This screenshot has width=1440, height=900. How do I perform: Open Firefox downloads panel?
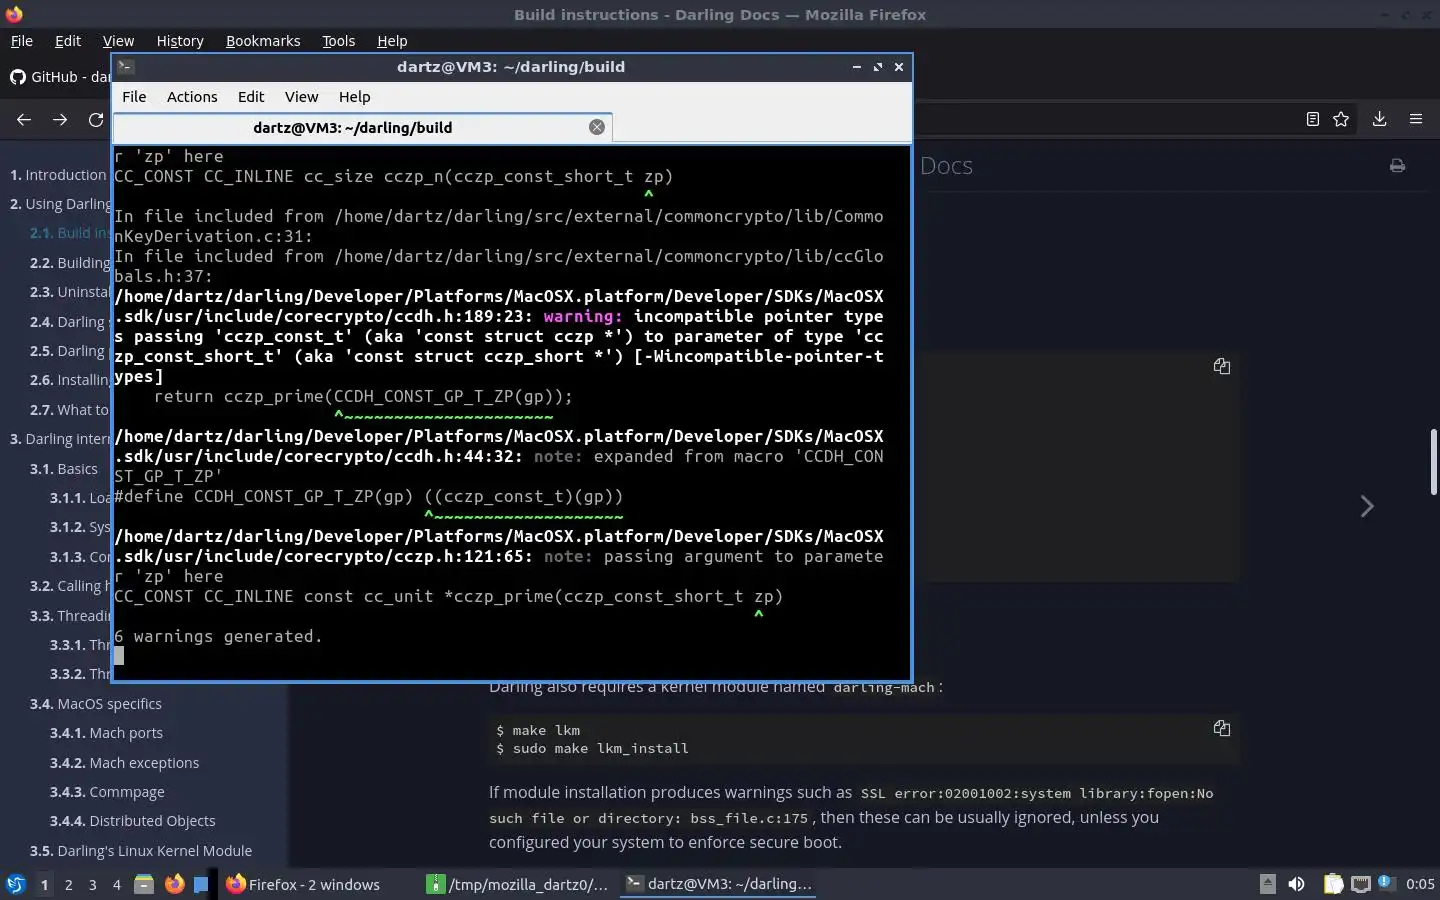pyautogui.click(x=1379, y=119)
